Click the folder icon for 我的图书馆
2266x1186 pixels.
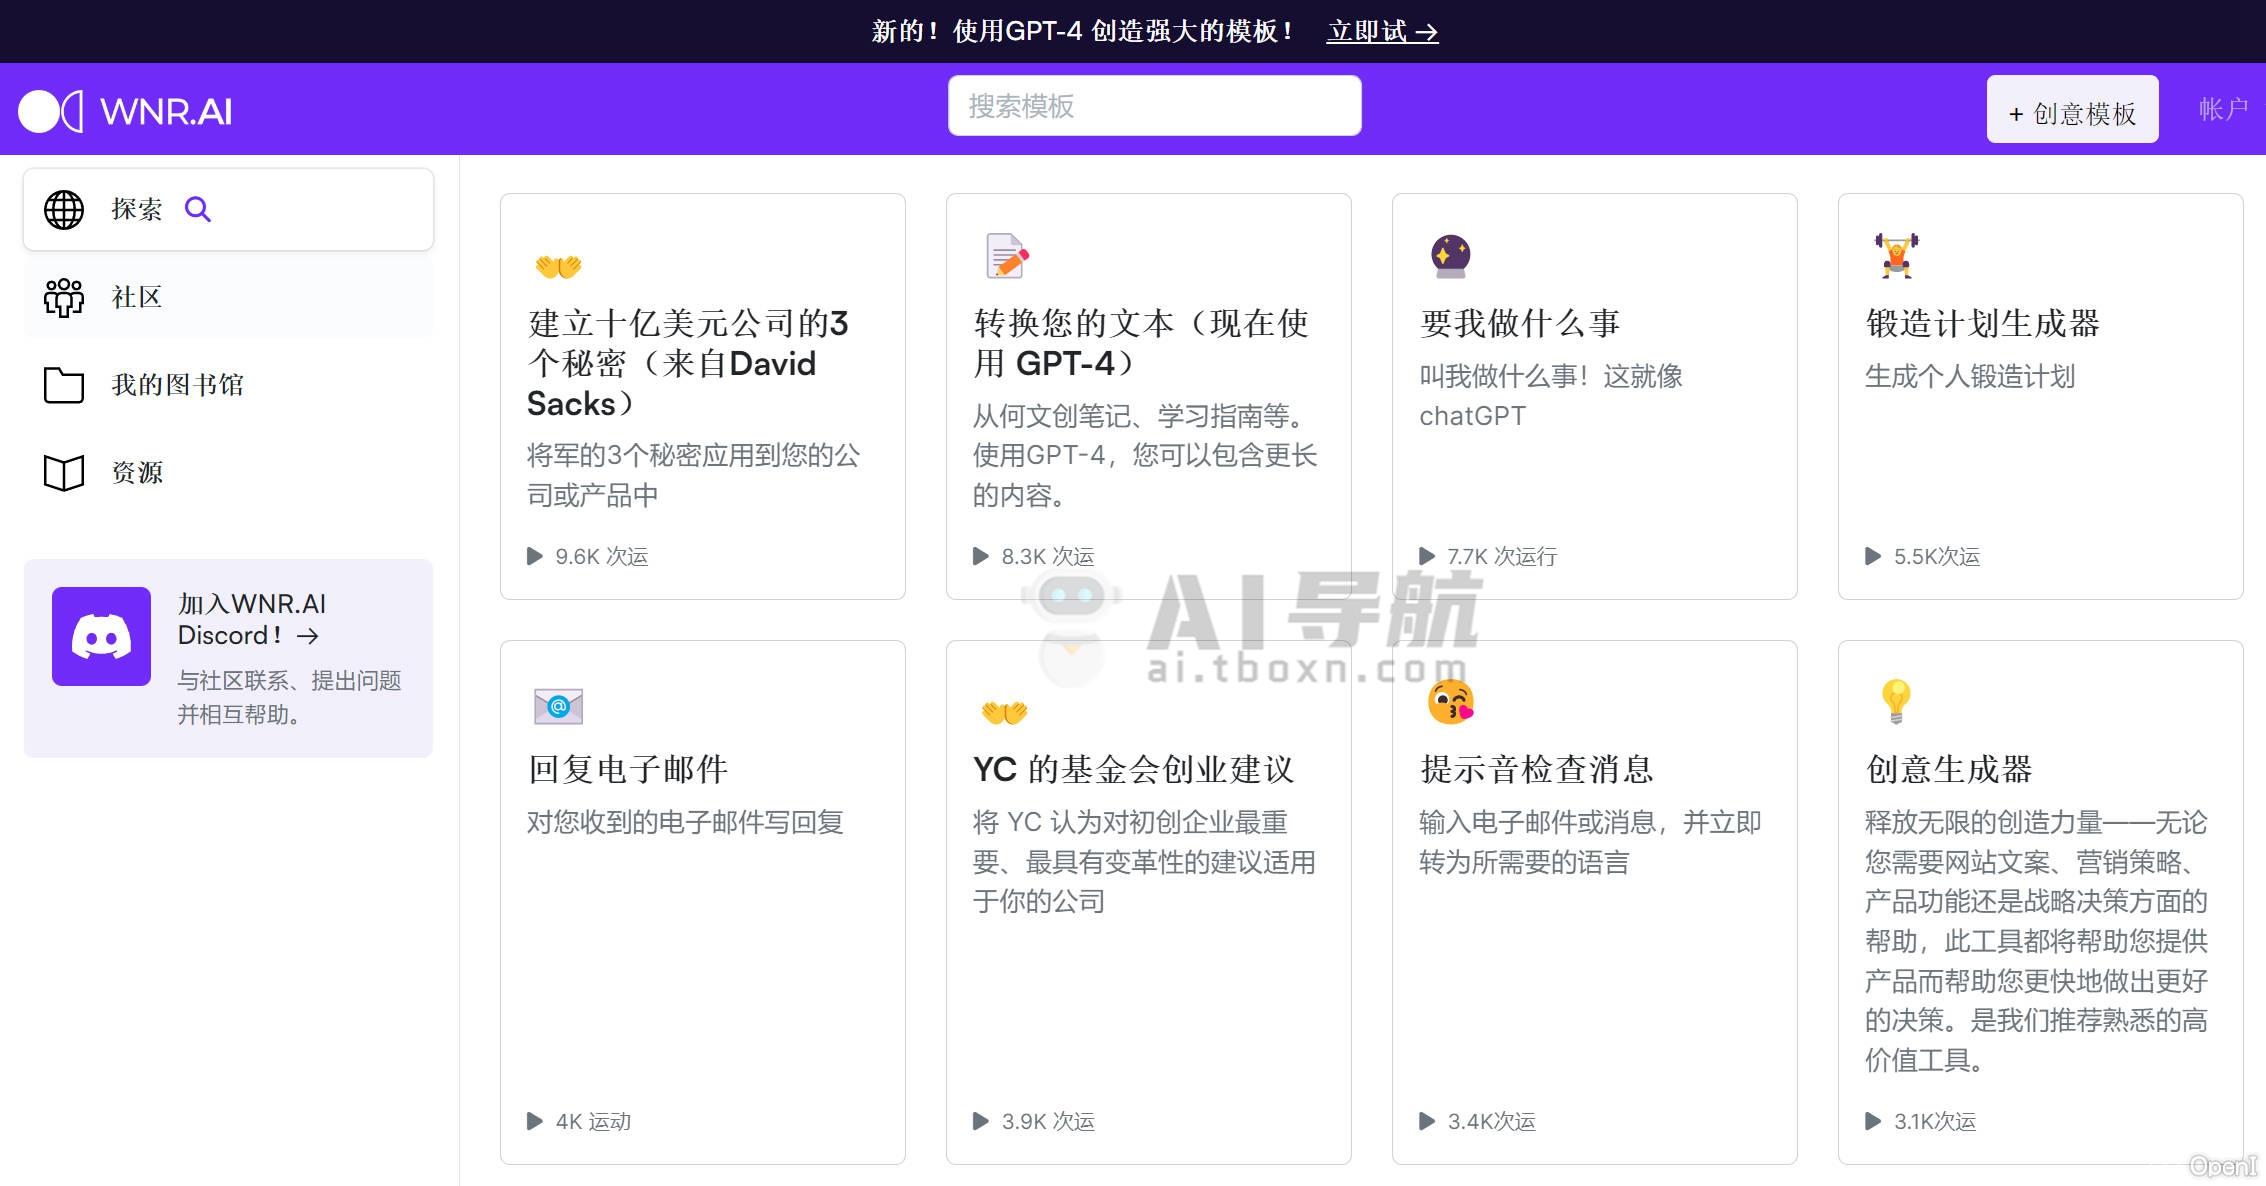pos(64,385)
